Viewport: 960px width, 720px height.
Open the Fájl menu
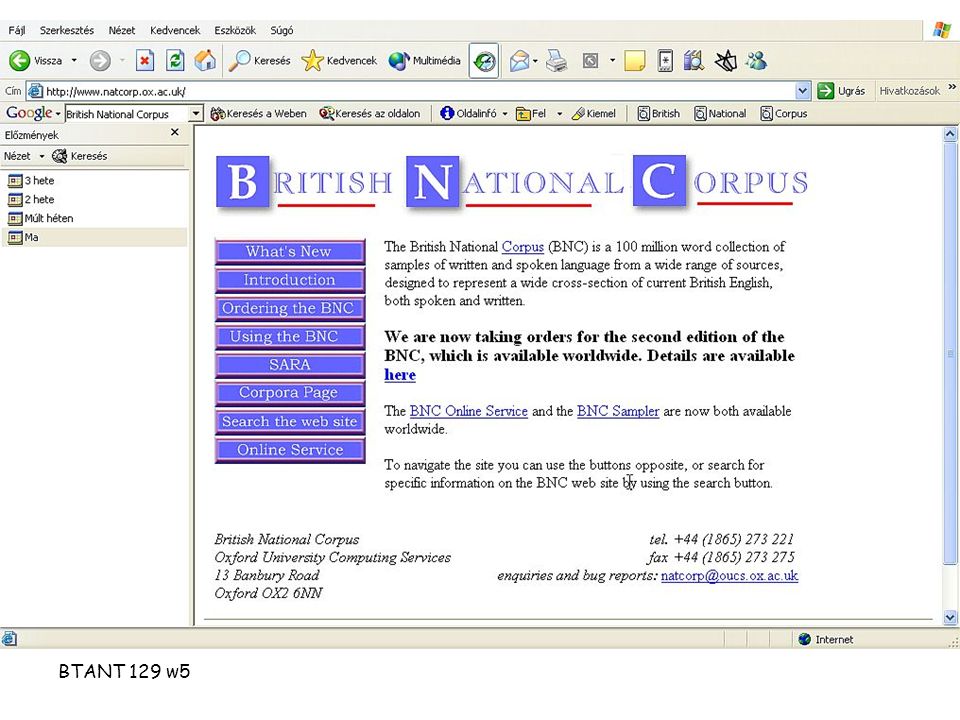click(x=17, y=30)
